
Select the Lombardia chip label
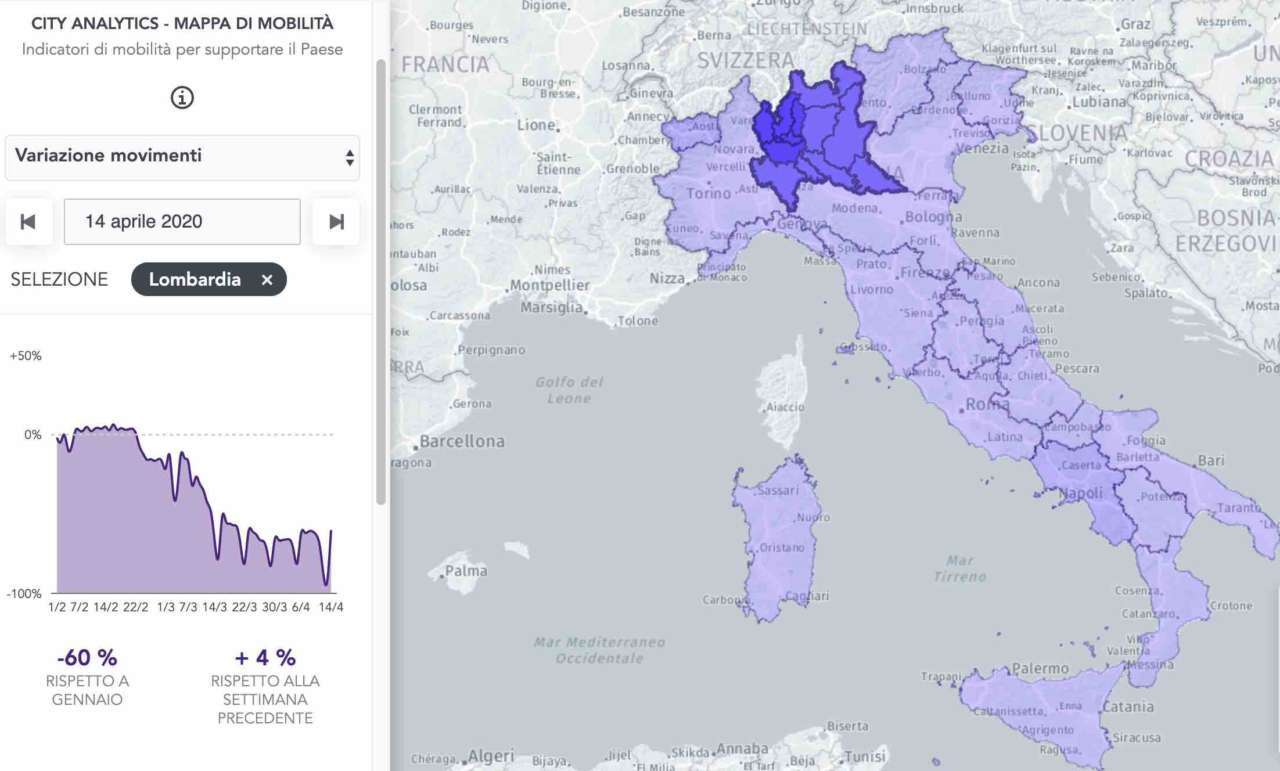(195, 280)
